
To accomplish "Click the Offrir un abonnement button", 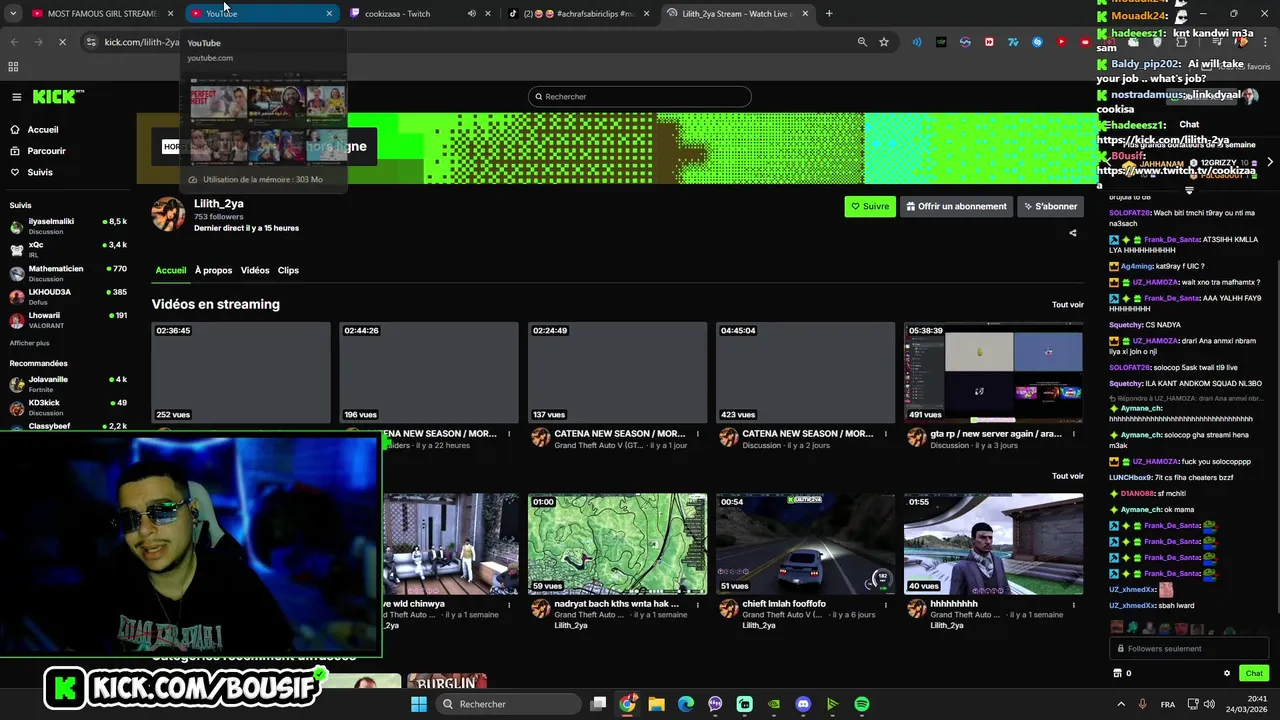I will [956, 207].
